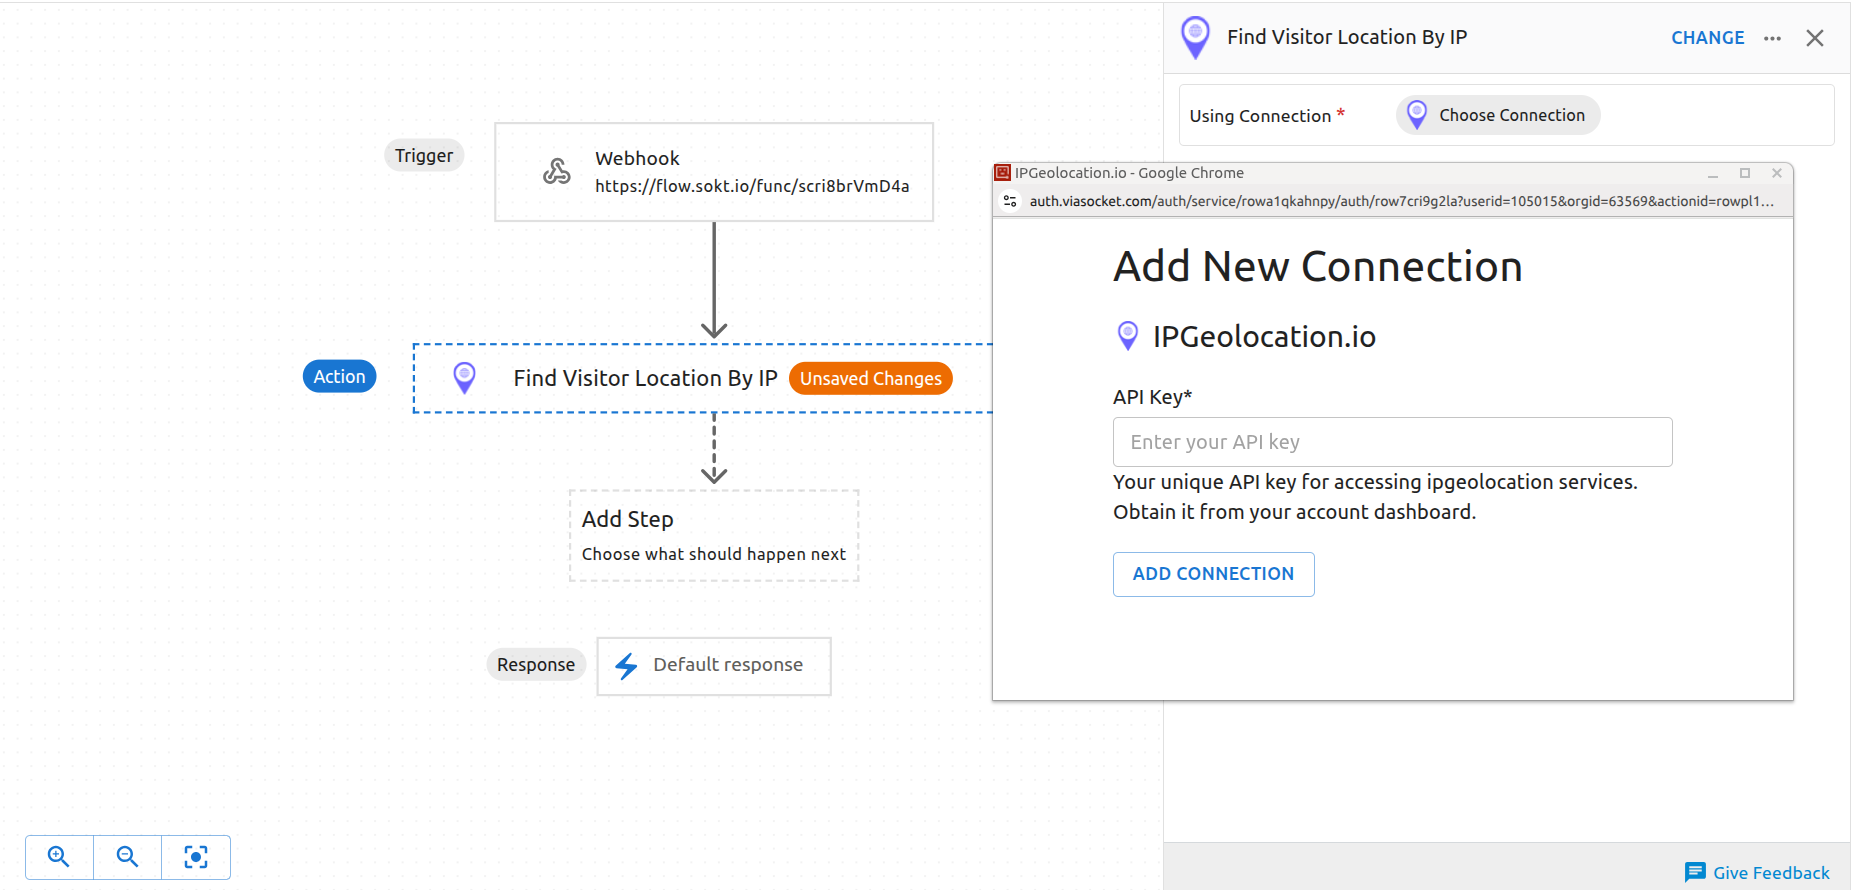Minimize the IPGeolocation.io popup window
The width and height of the screenshot is (1851, 890).
pyautogui.click(x=1713, y=173)
